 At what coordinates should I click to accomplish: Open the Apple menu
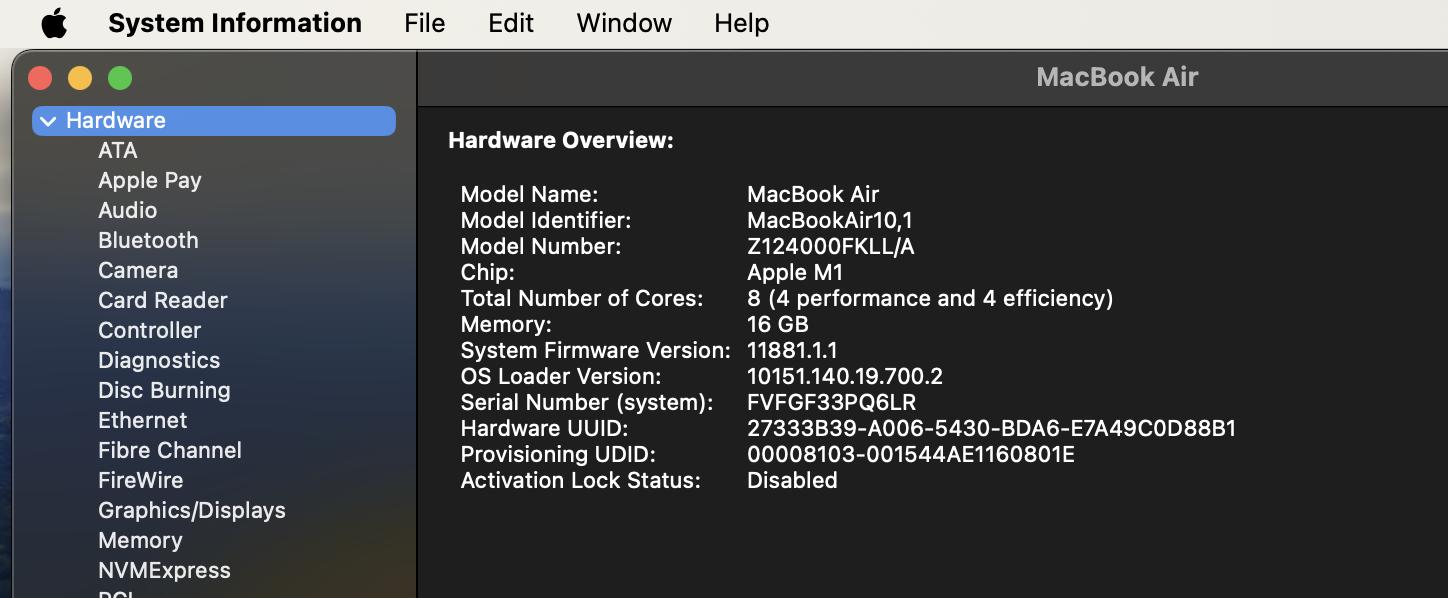coord(54,22)
